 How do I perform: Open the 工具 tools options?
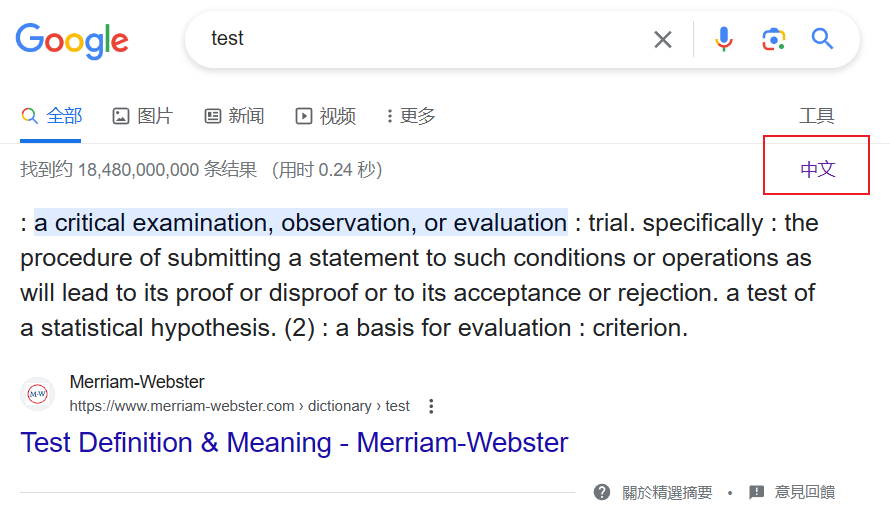point(816,116)
